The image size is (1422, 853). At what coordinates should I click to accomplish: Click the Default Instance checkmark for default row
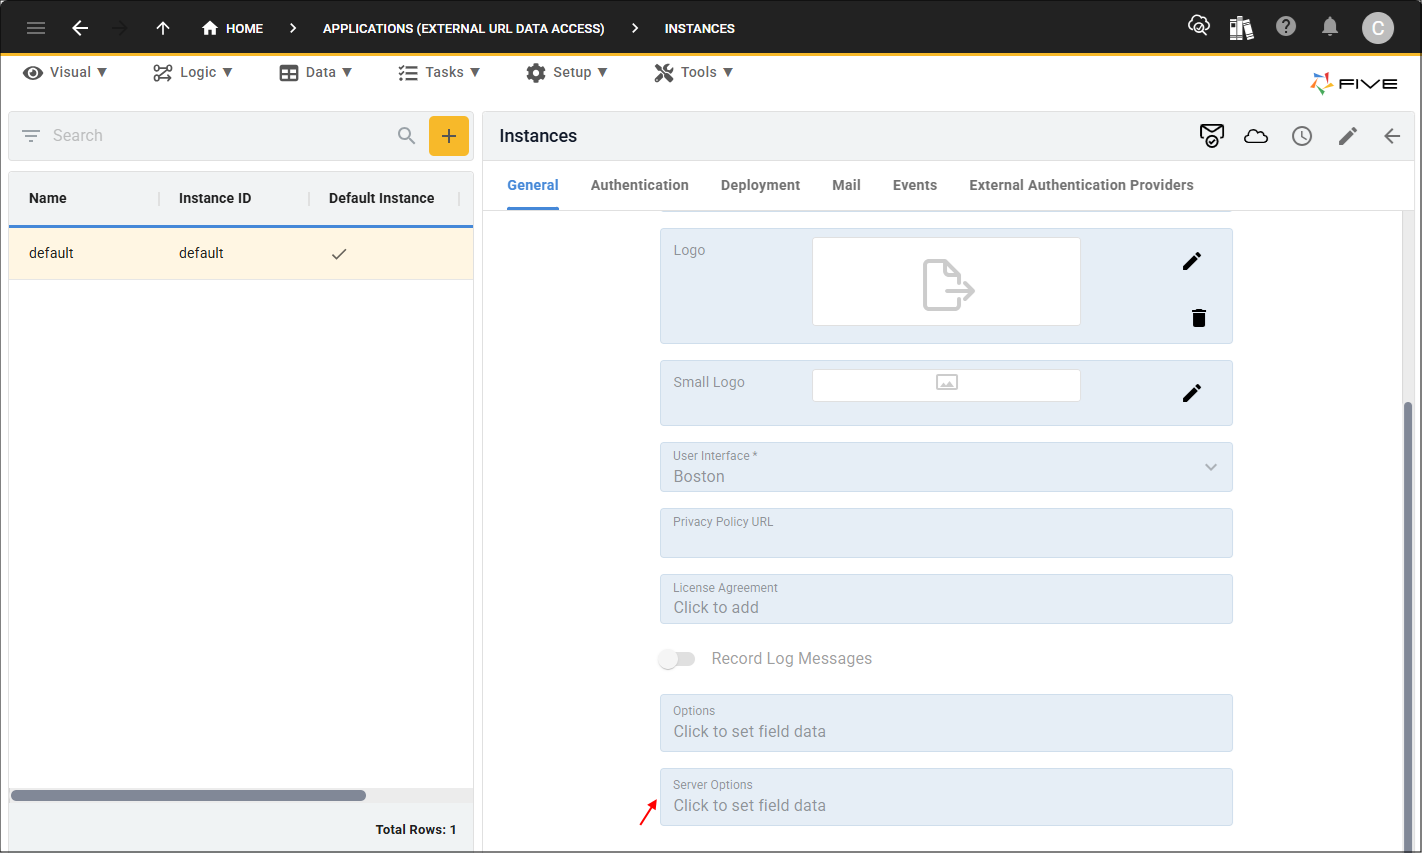pos(338,253)
